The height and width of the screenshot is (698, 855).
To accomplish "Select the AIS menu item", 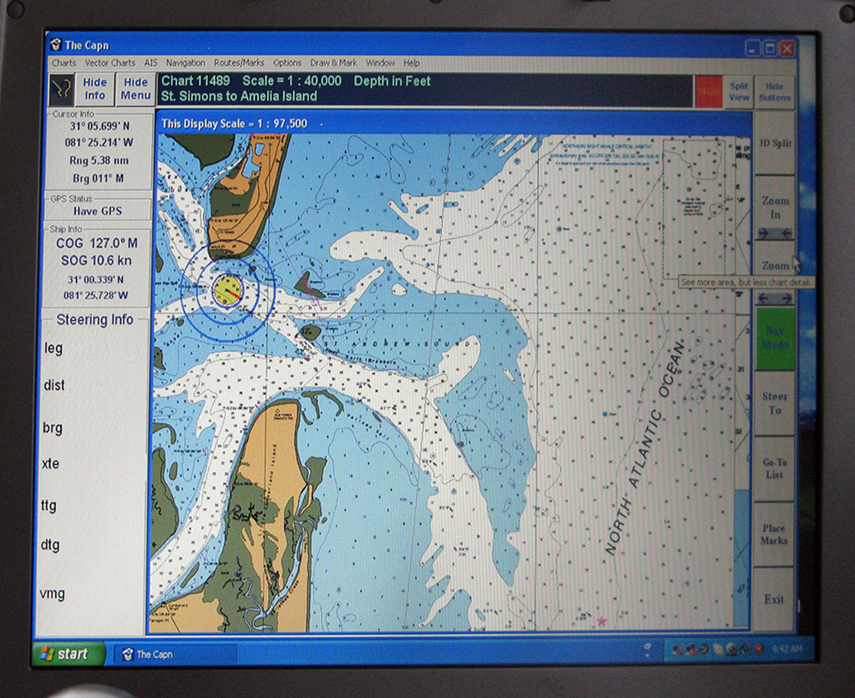I will click(x=149, y=63).
